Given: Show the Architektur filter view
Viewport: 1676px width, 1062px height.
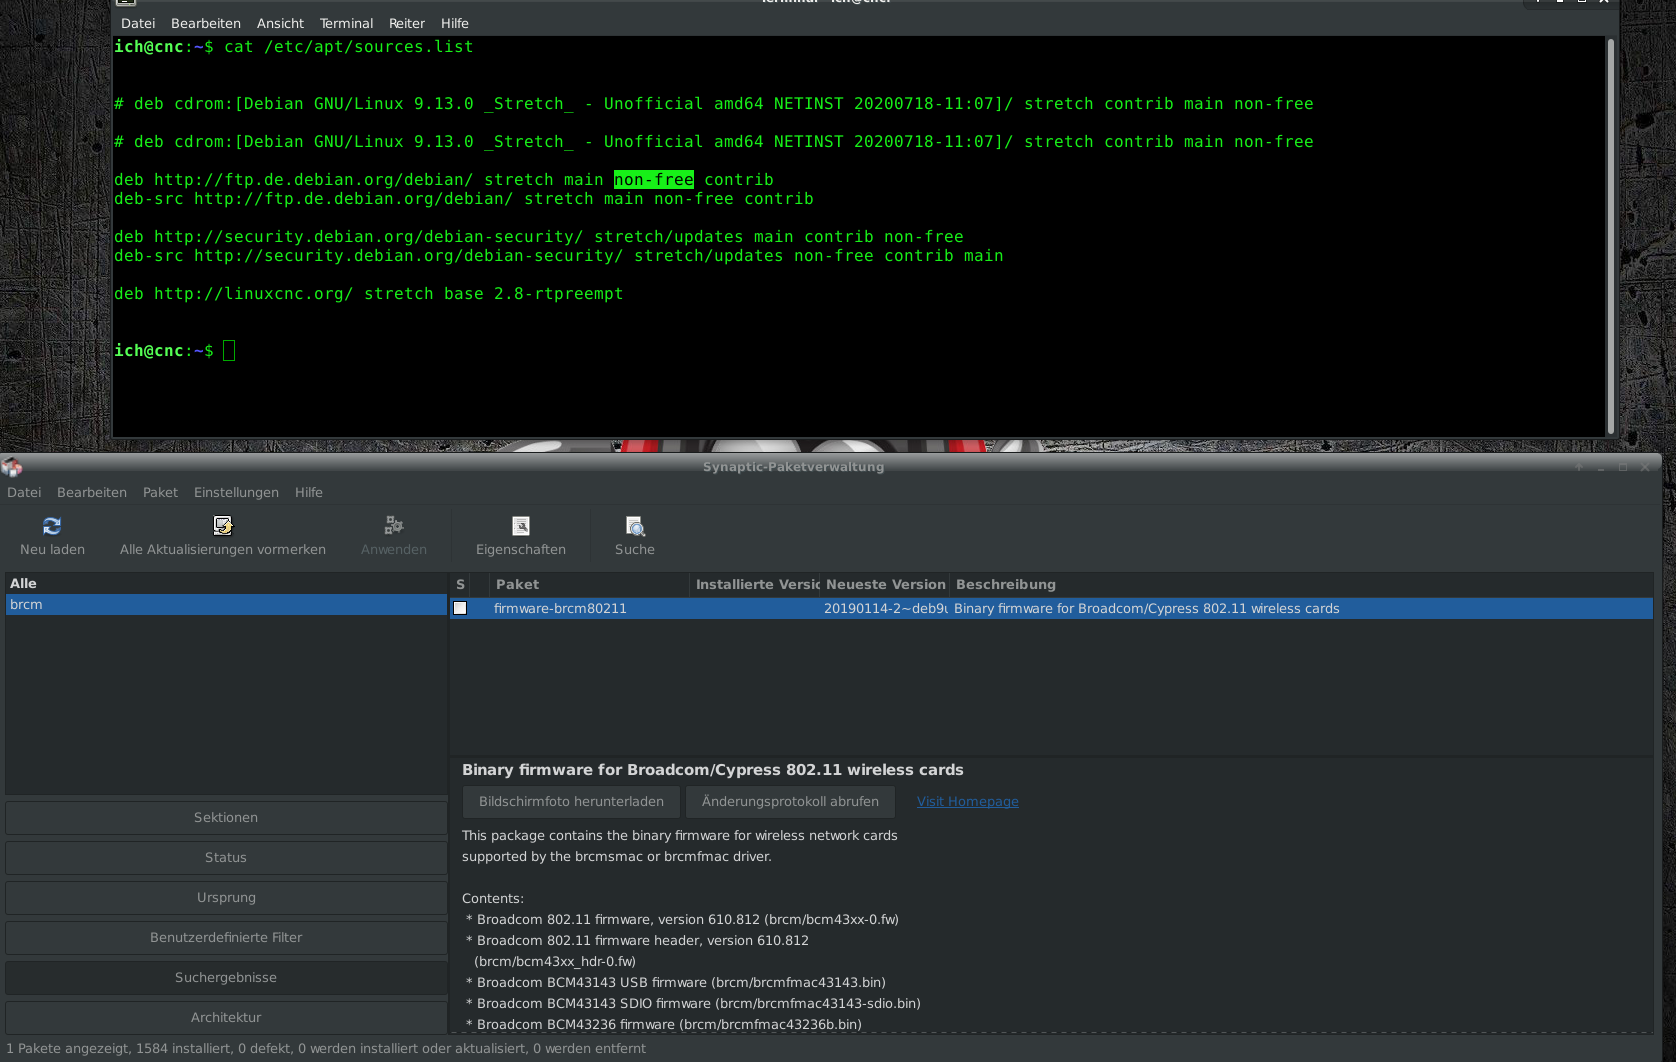Looking at the screenshot, I should 226,1017.
